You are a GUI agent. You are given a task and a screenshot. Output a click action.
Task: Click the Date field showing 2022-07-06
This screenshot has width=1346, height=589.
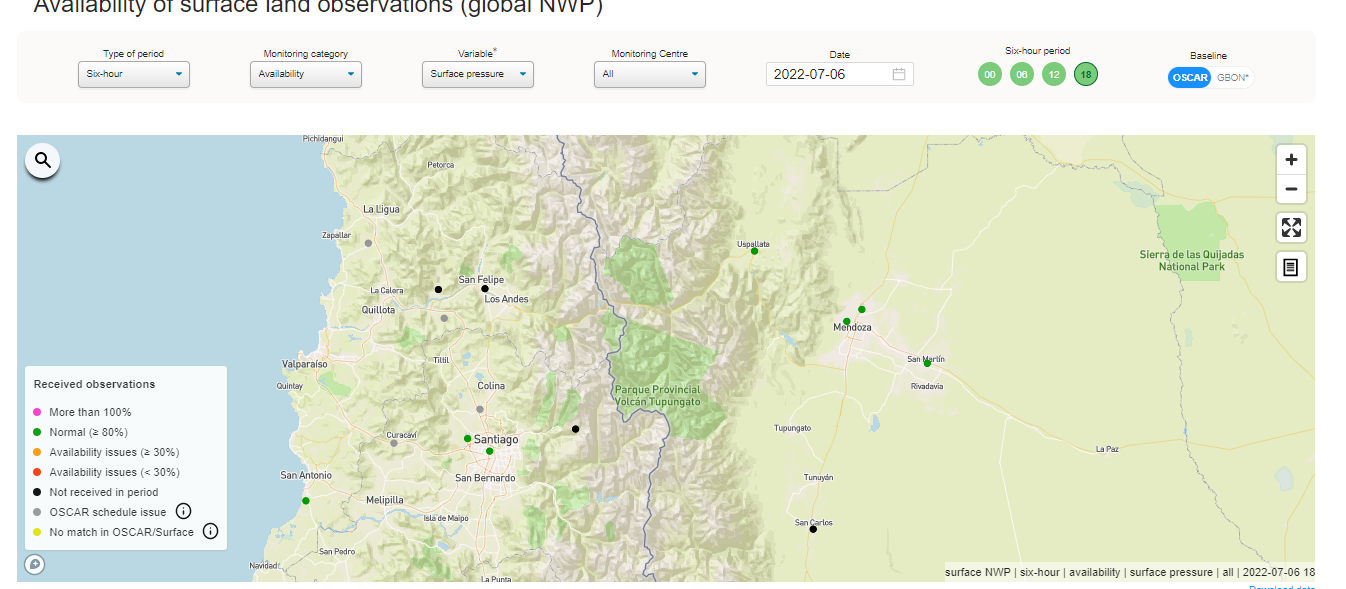pos(840,74)
